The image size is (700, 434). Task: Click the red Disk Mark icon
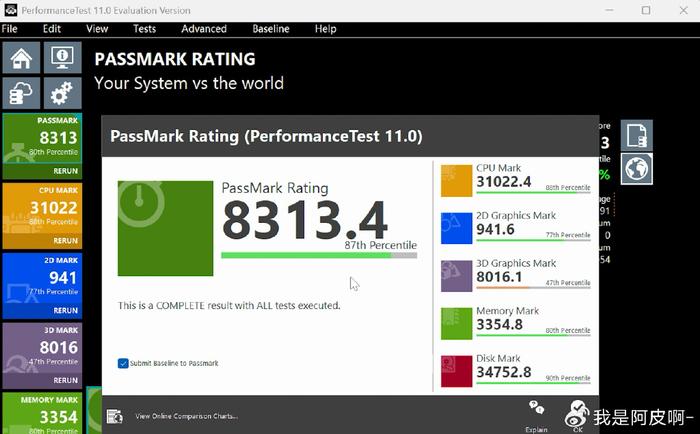tap(456, 371)
